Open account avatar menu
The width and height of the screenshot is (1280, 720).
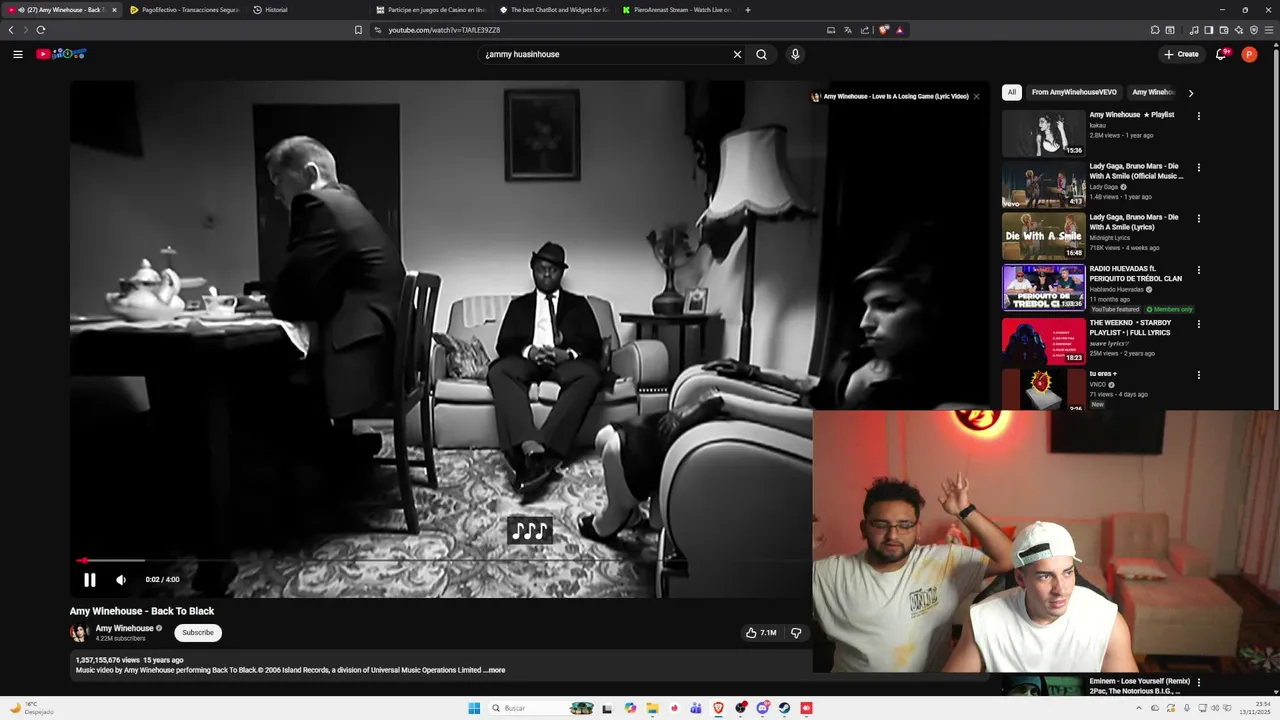[x=1249, y=54]
